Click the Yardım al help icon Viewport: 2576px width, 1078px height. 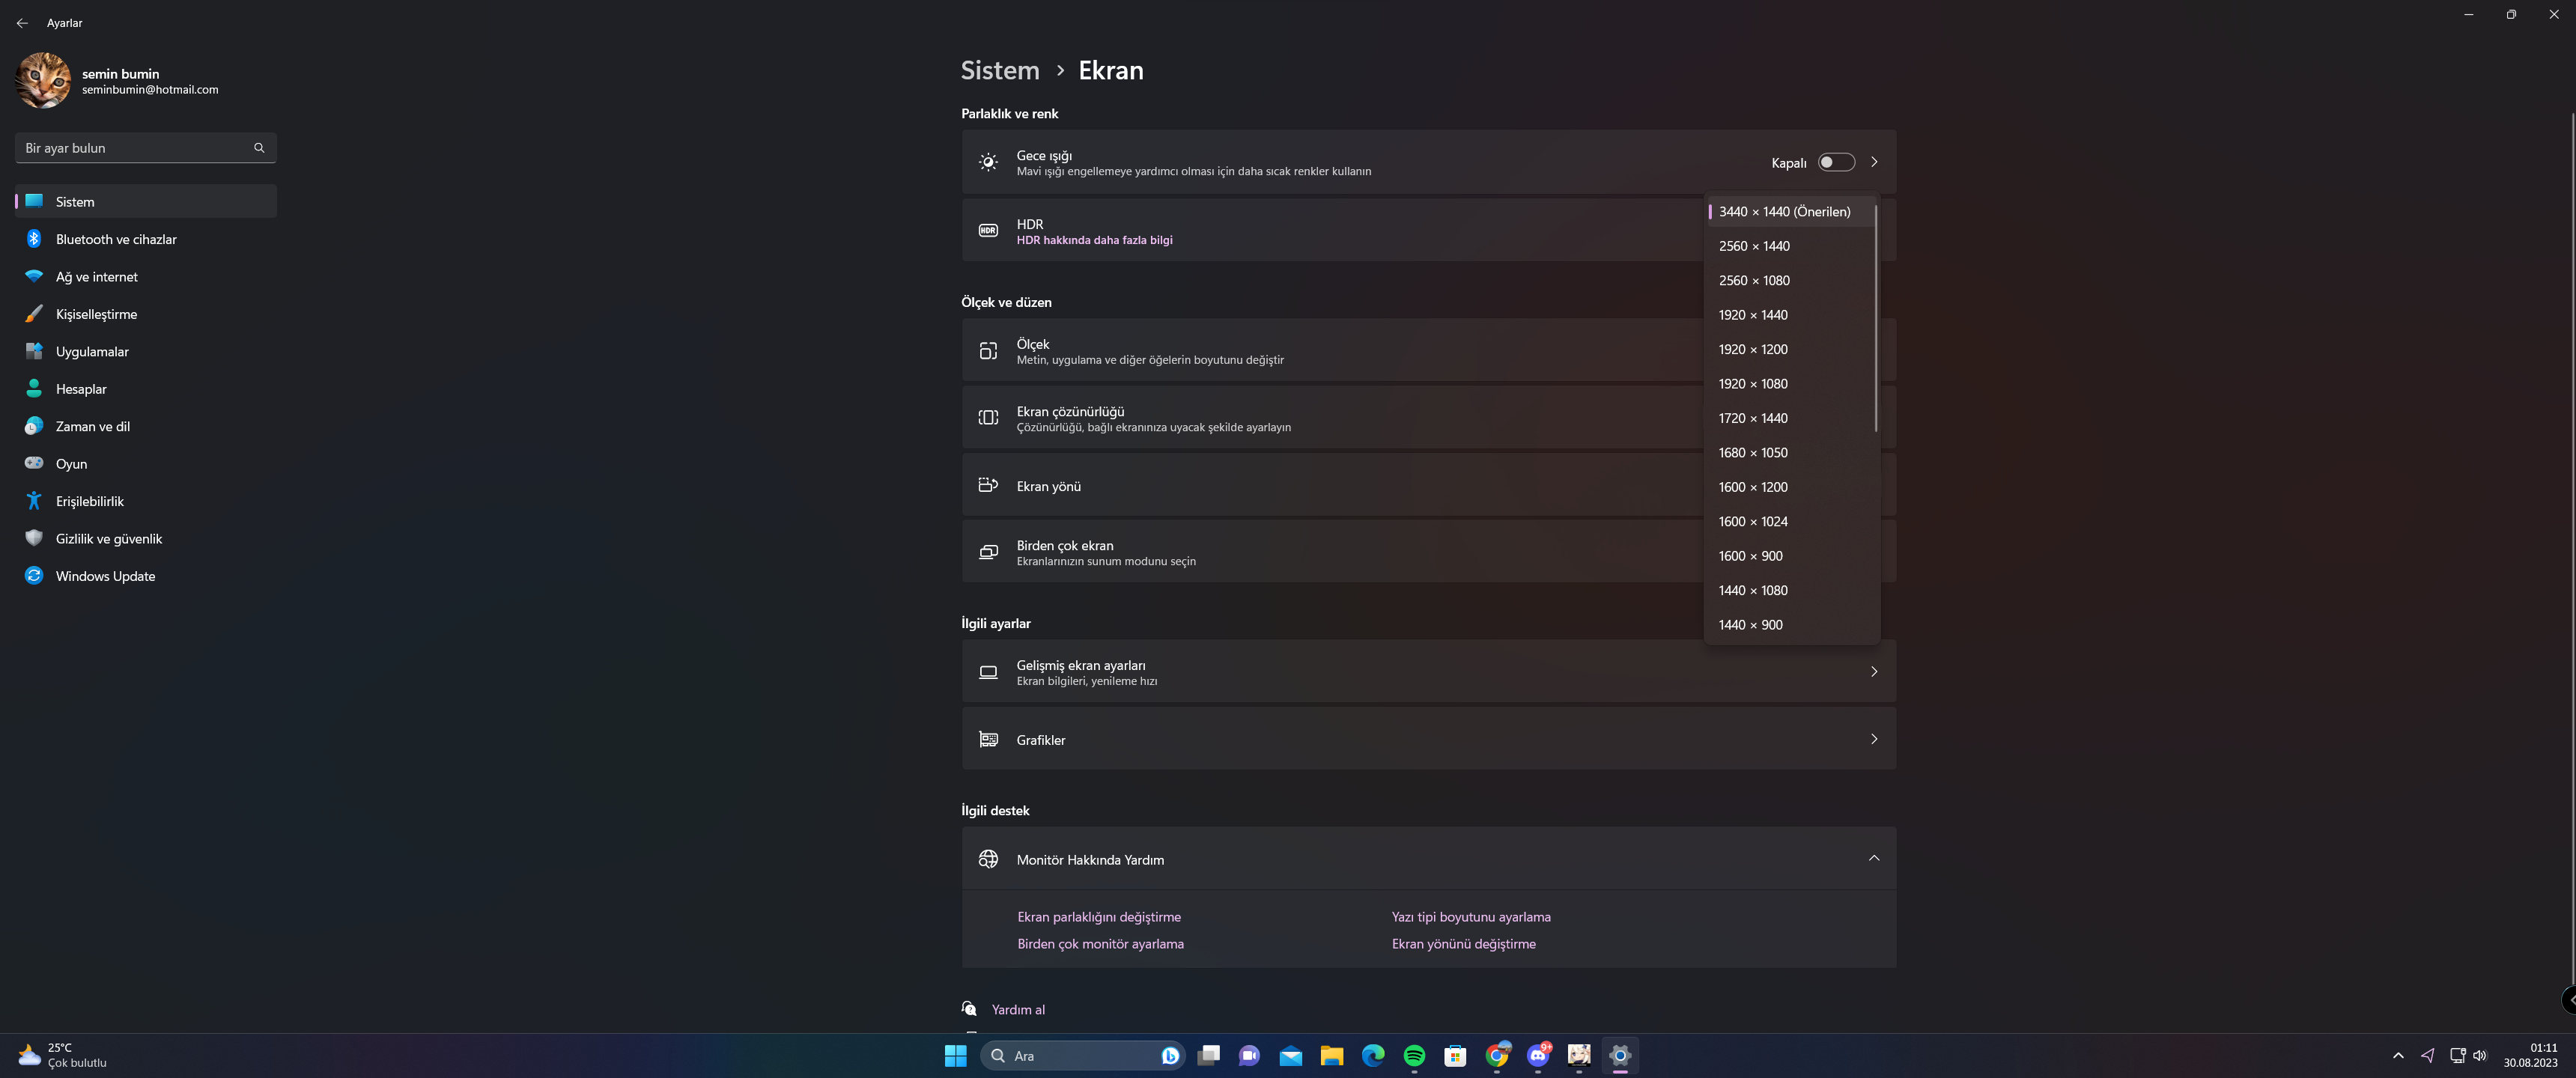point(969,1009)
